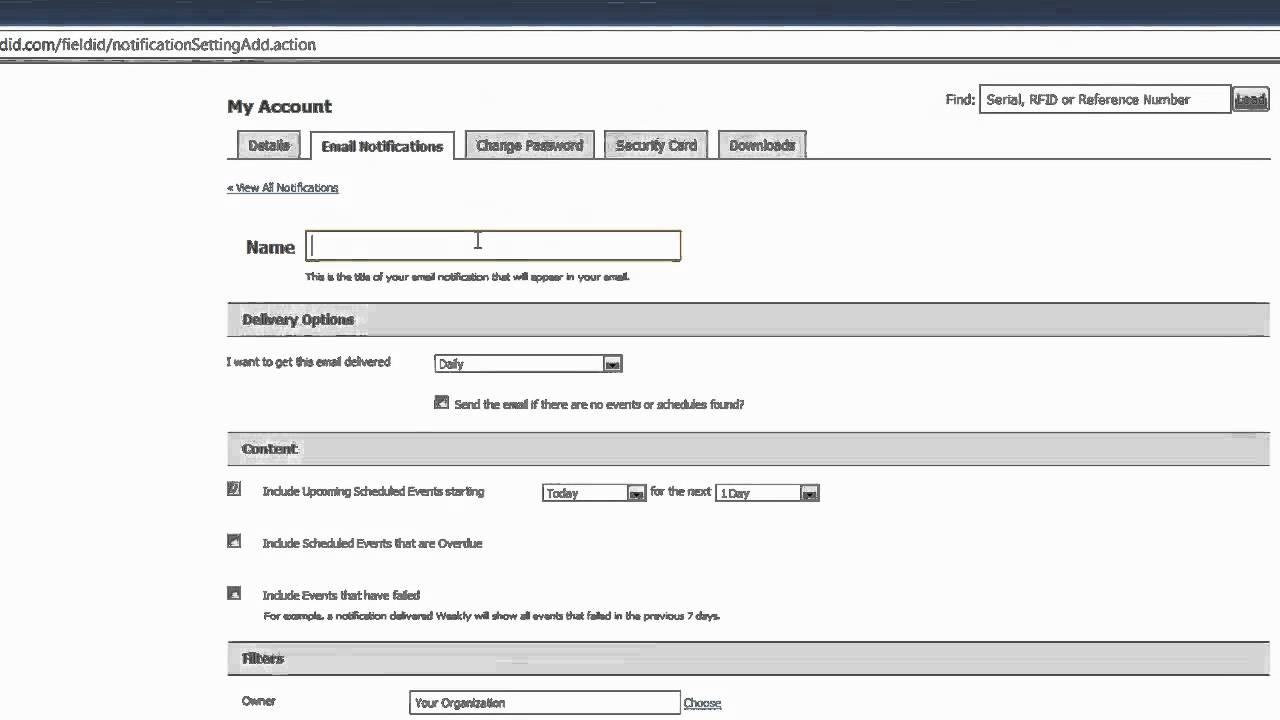
Task: Click the Choose owner link
Action: pos(702,703)
